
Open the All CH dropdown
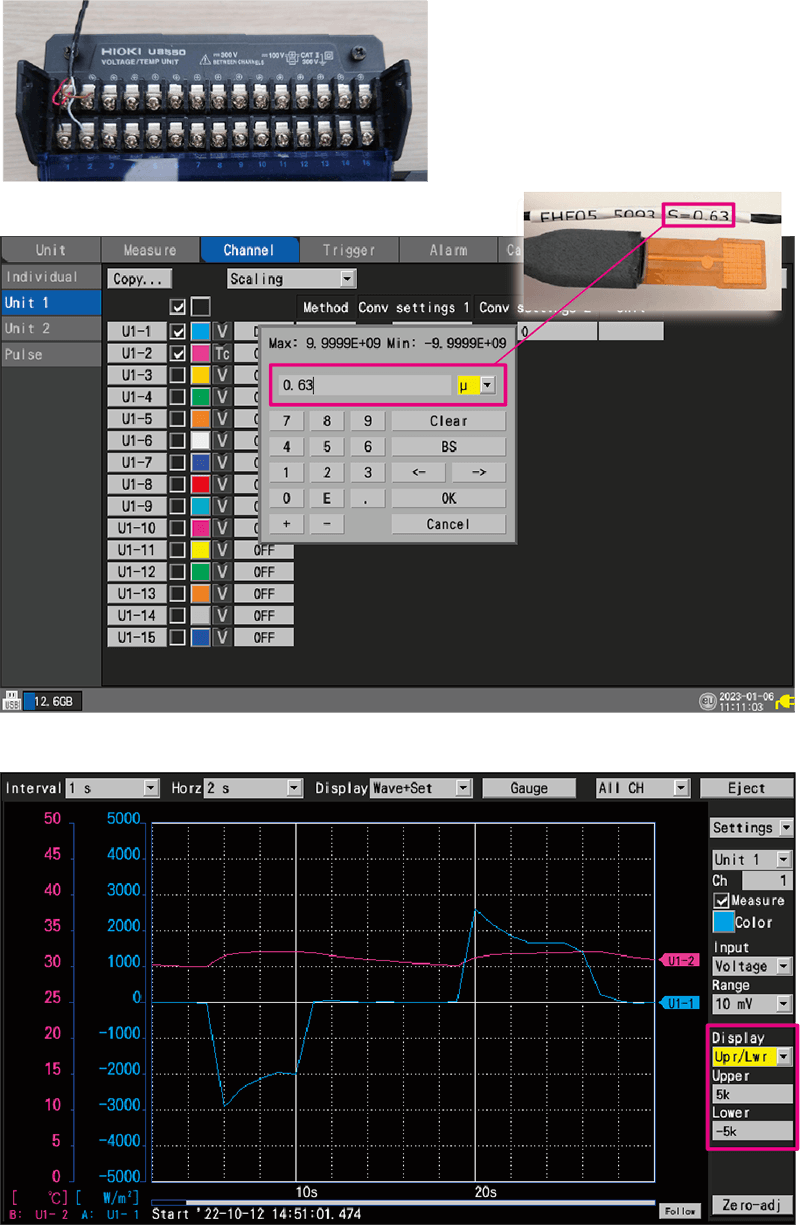[641, 788]
